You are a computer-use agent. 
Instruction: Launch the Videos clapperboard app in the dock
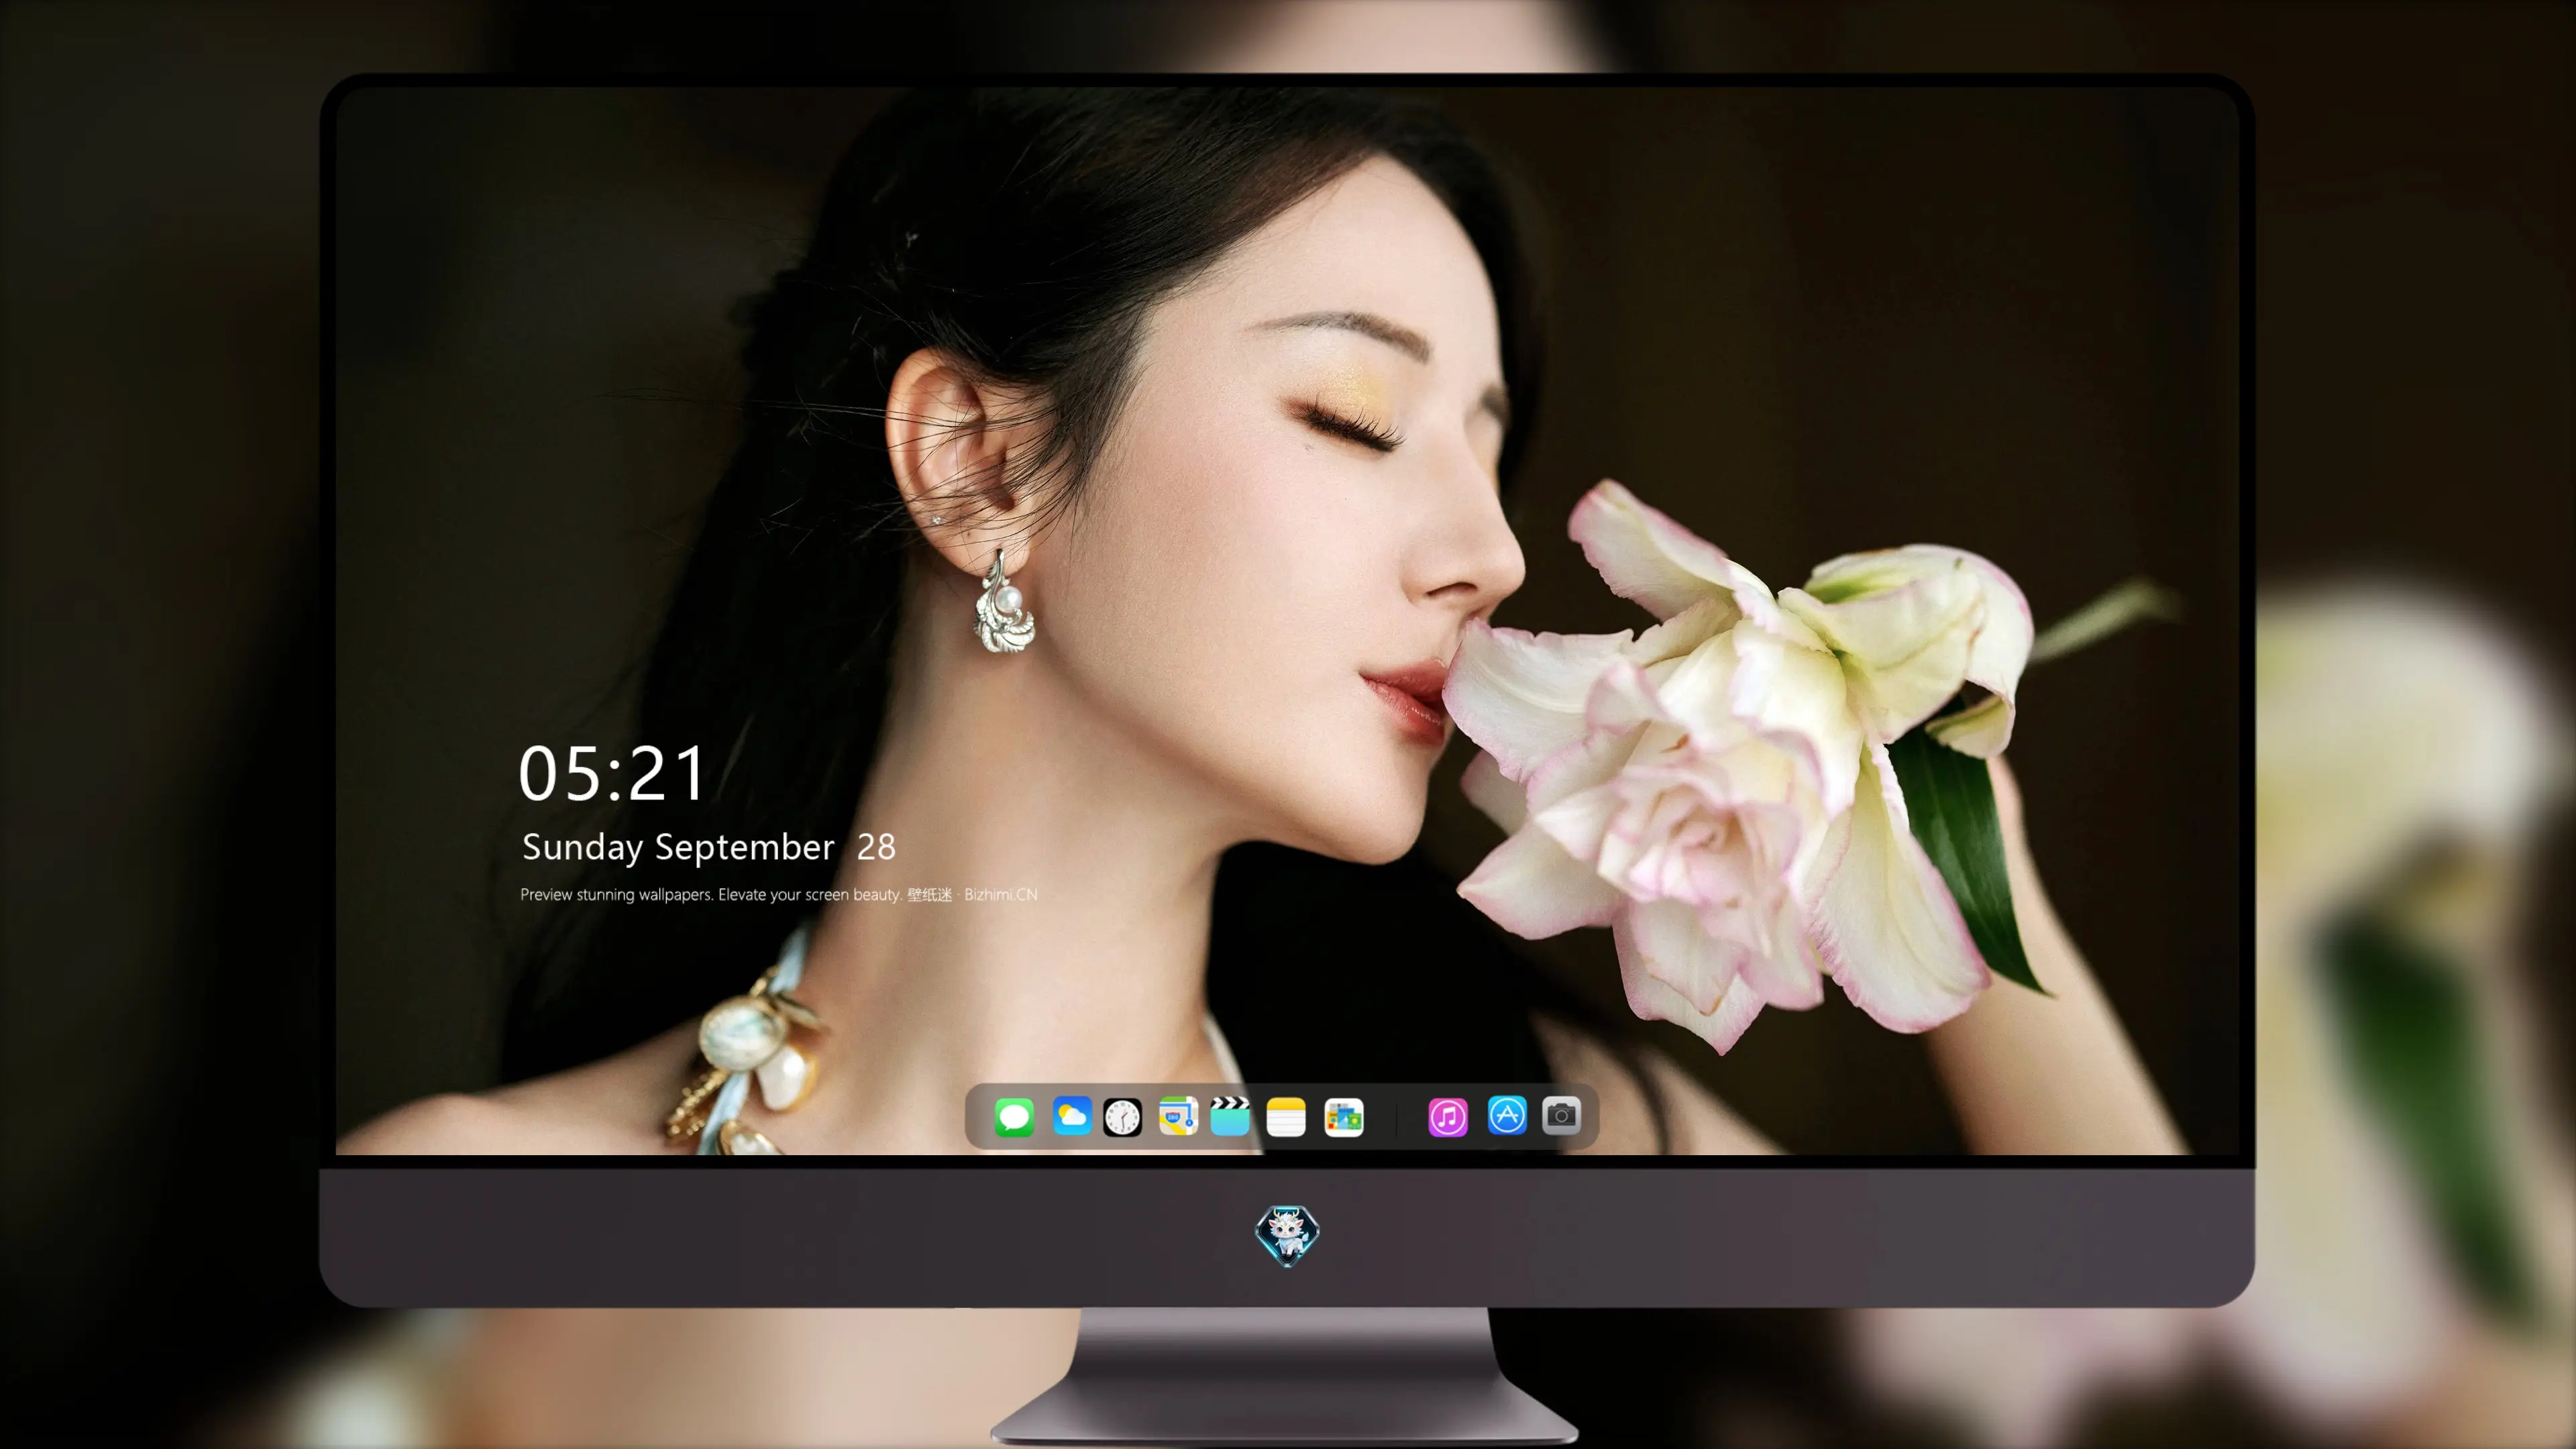(1230, 1116)
